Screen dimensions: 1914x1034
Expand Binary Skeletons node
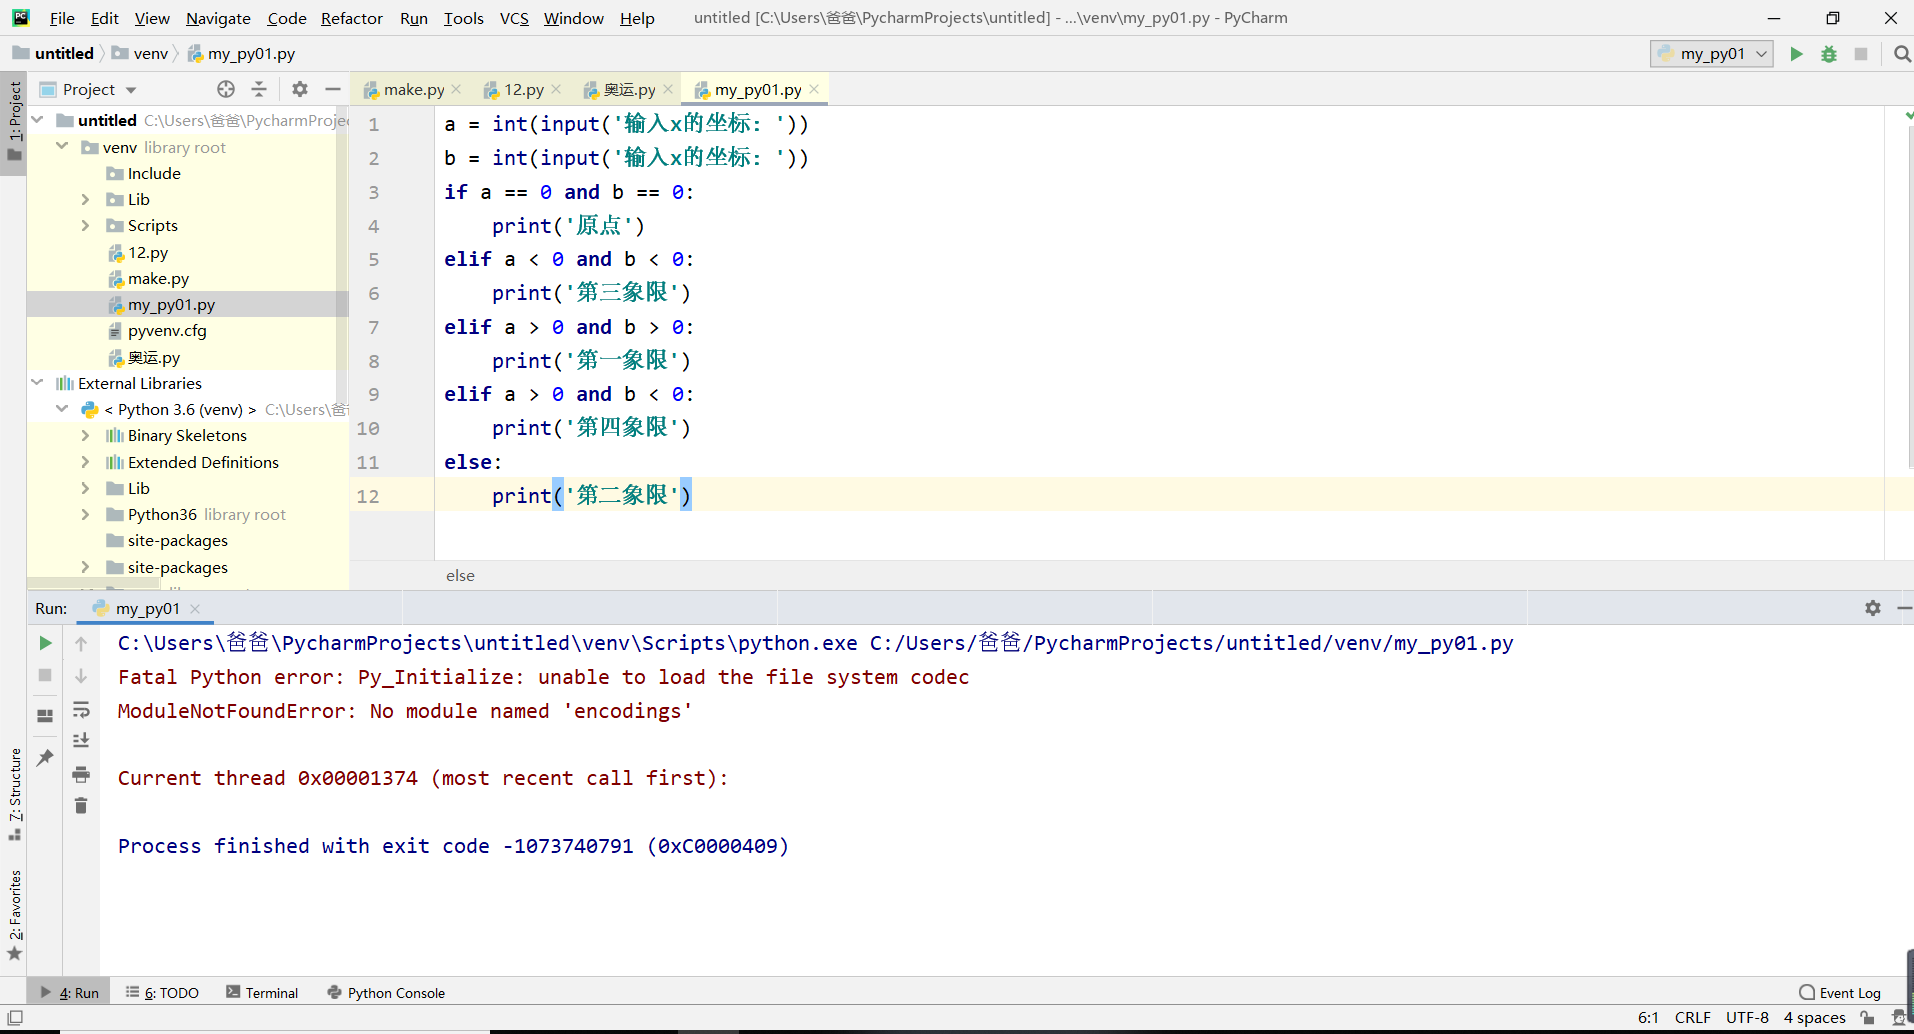point(85,435)
